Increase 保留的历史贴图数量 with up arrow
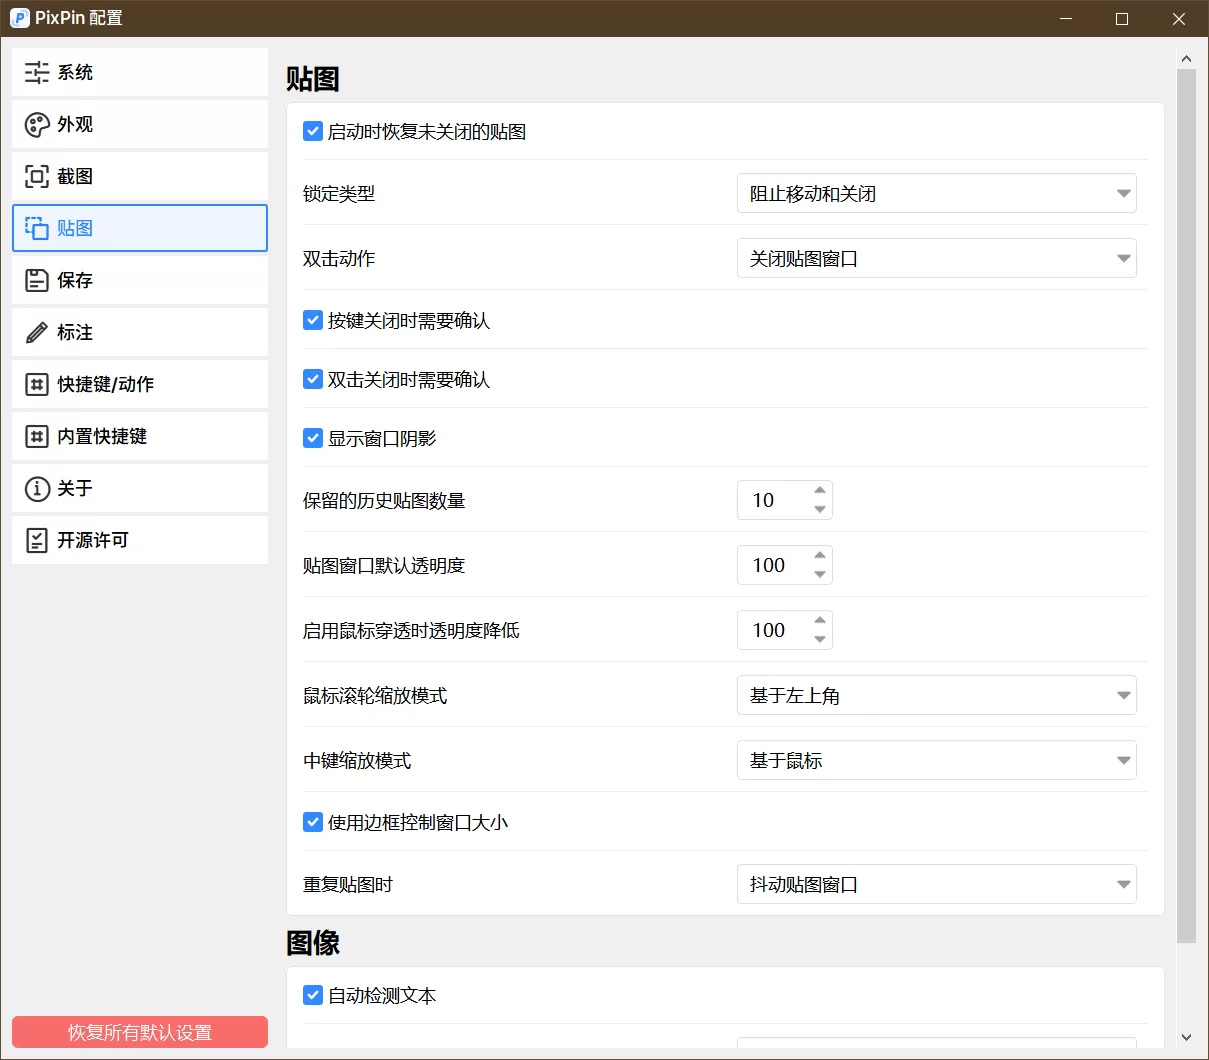Viewport: 1209px width, 1060px height. 821,492
